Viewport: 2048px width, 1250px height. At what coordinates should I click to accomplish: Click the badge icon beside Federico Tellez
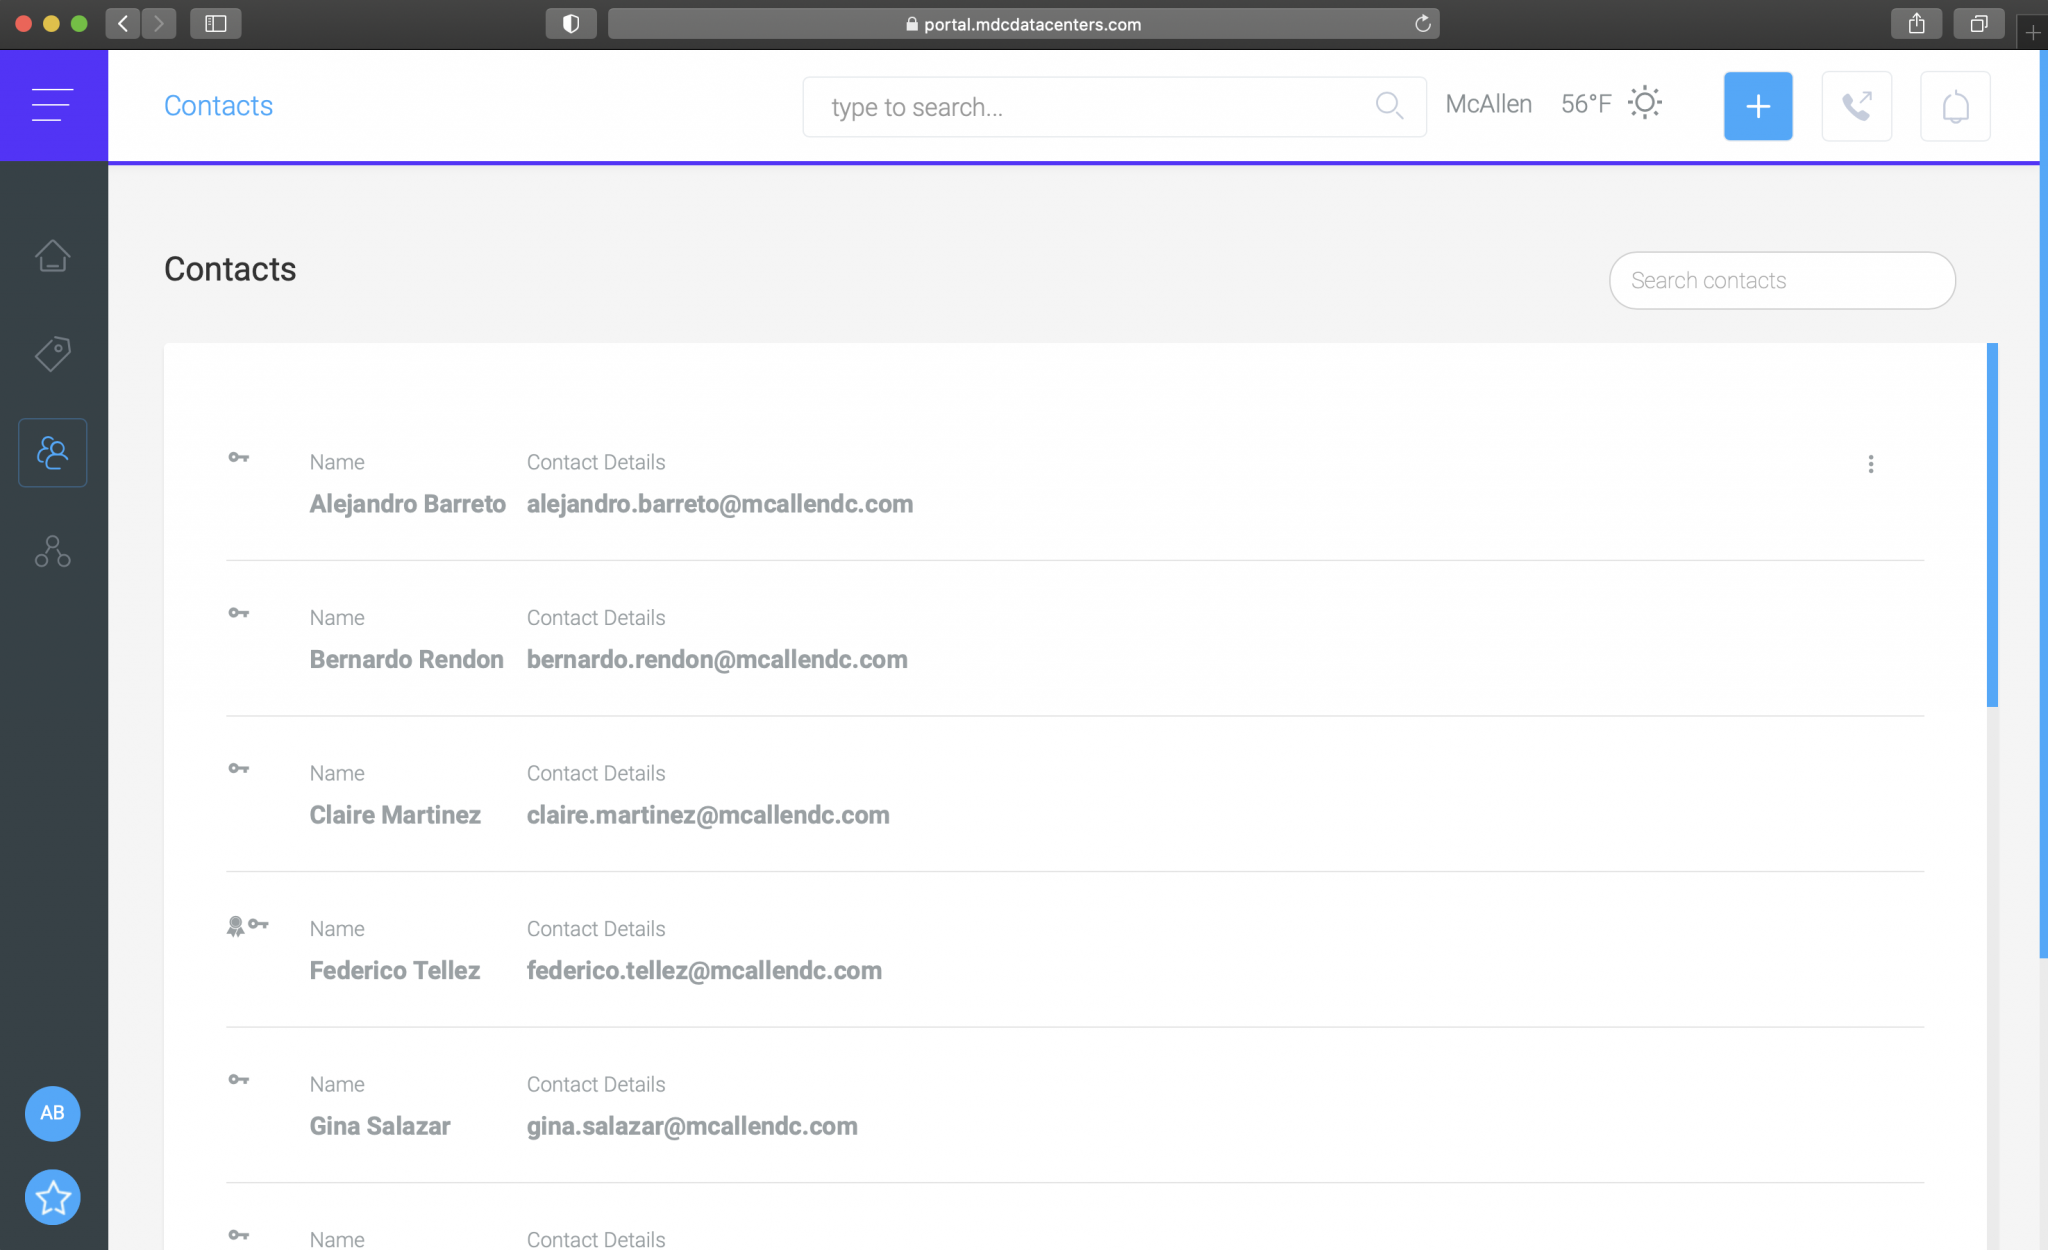point(235,926)
